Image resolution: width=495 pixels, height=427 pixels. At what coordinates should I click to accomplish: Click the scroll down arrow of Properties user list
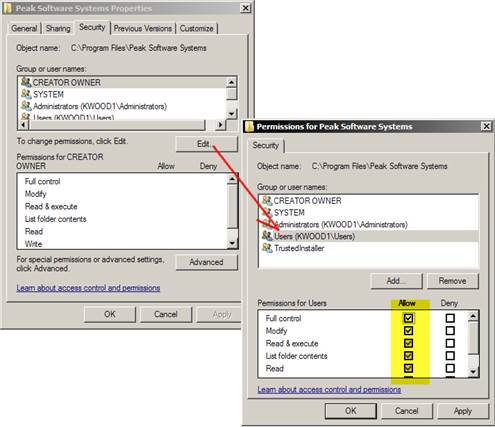[232, 113]
